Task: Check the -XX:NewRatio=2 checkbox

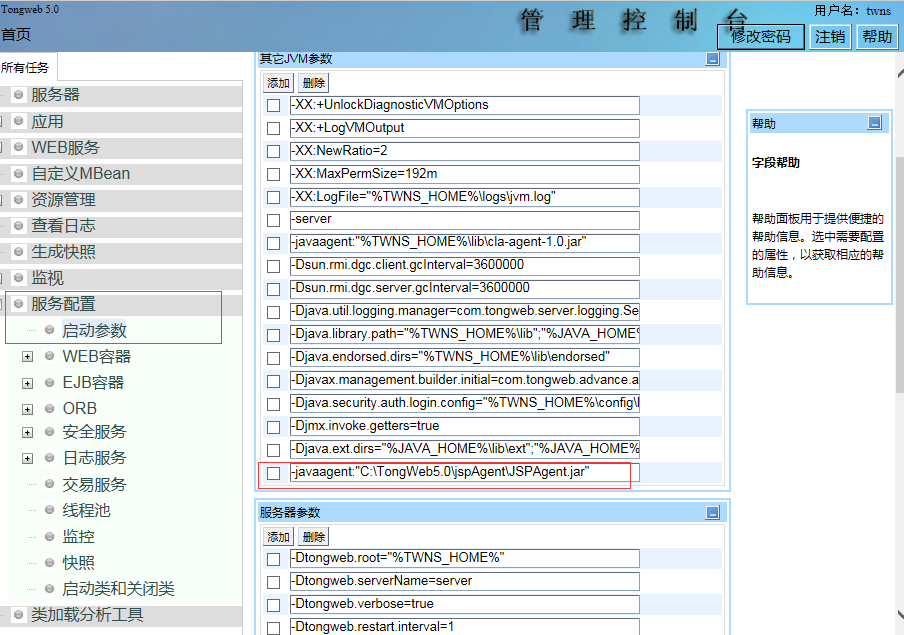Action: click(274, 152)
